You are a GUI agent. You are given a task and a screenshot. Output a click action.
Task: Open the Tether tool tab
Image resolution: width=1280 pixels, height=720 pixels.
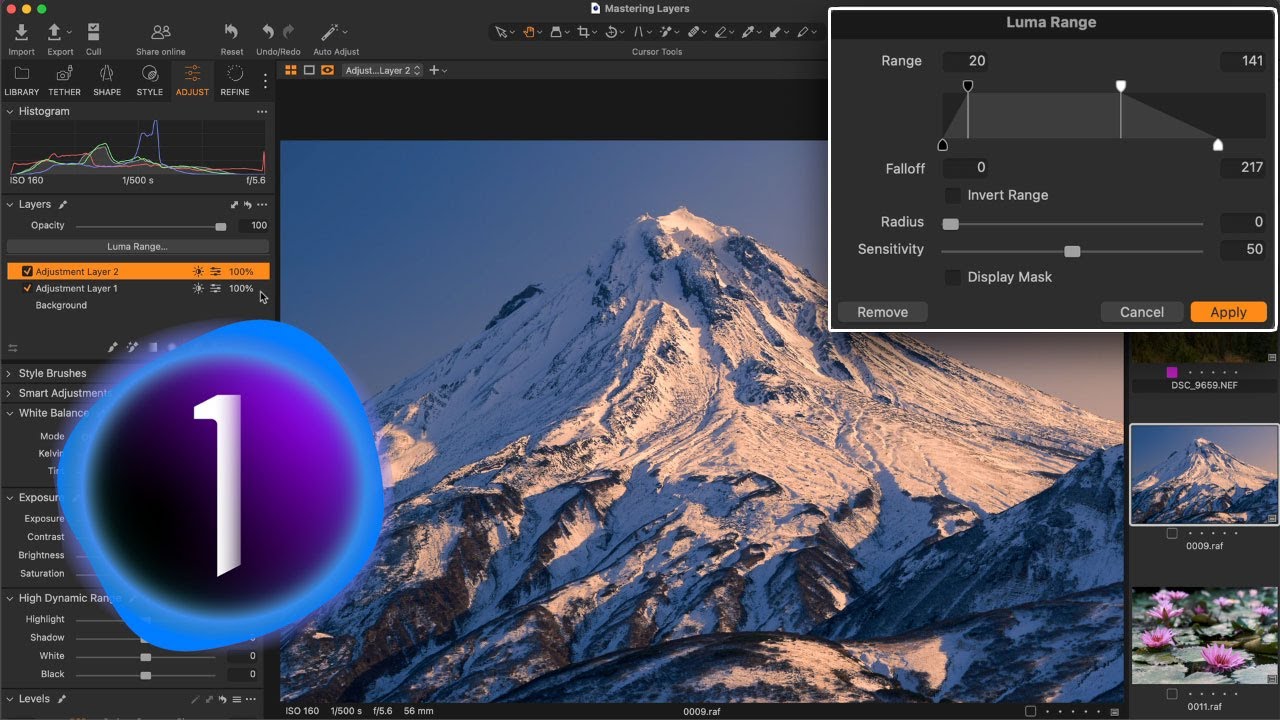point(64,80)
